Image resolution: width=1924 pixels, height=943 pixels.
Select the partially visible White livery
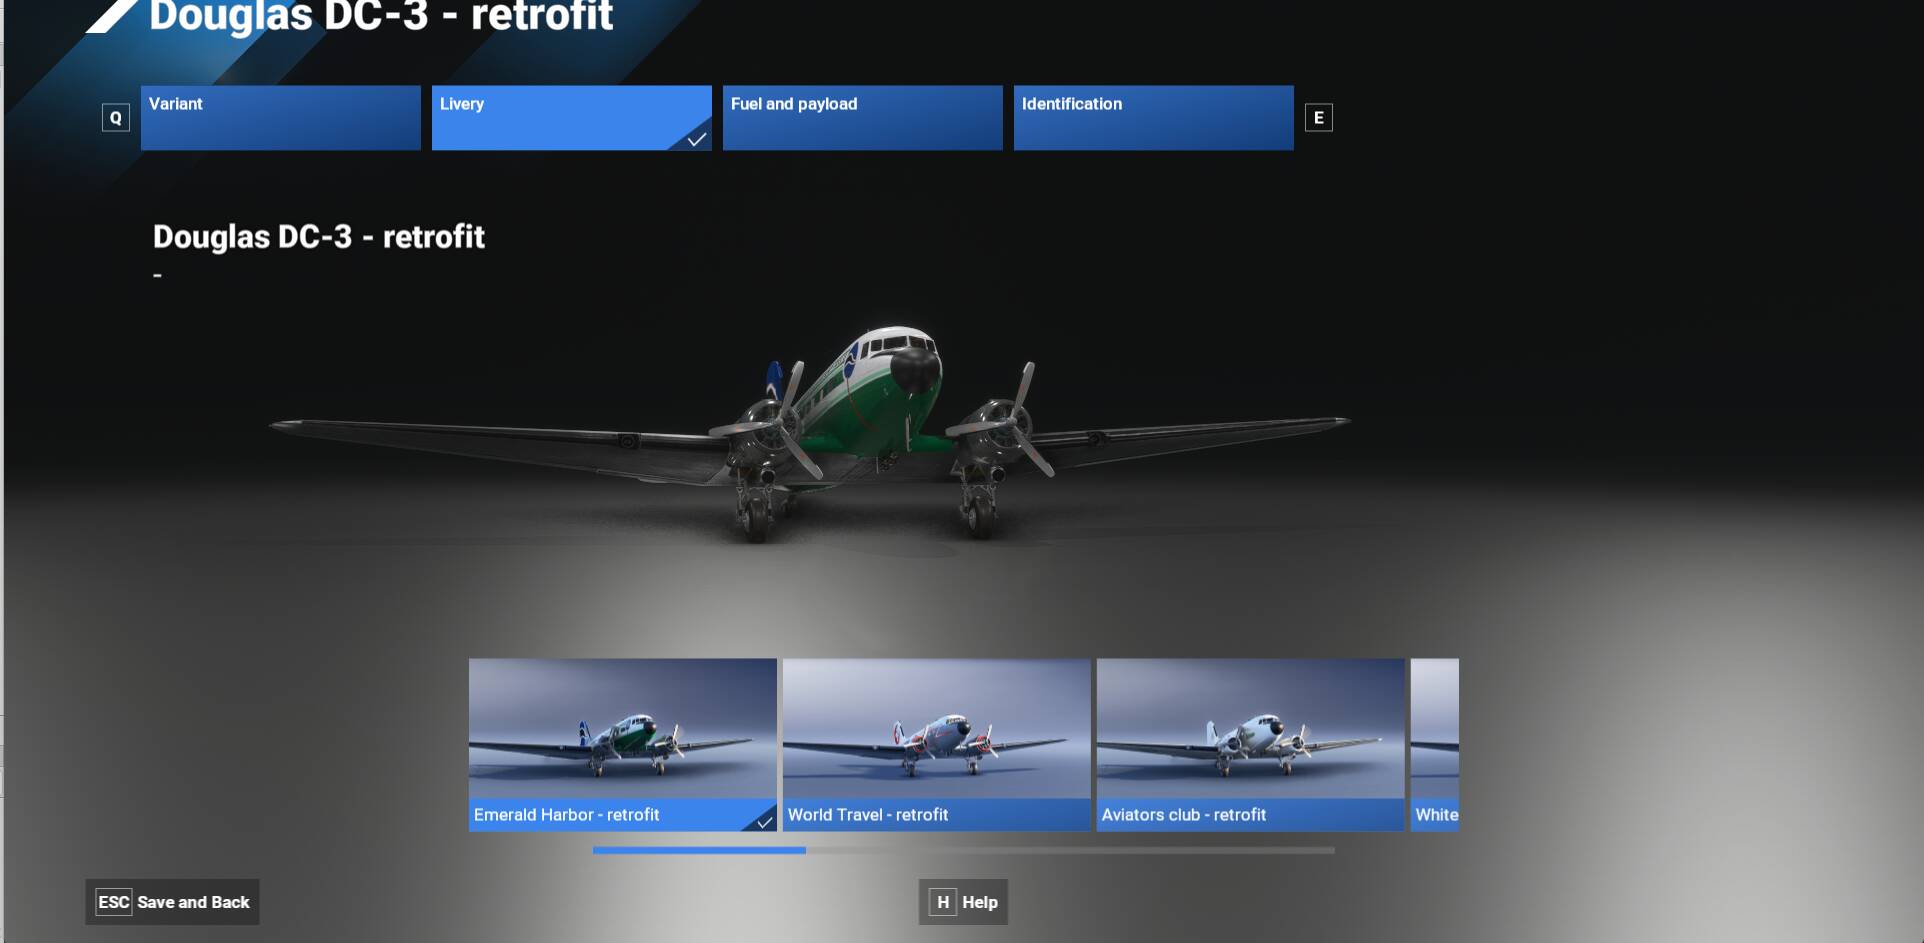(x=1435, y=745)
